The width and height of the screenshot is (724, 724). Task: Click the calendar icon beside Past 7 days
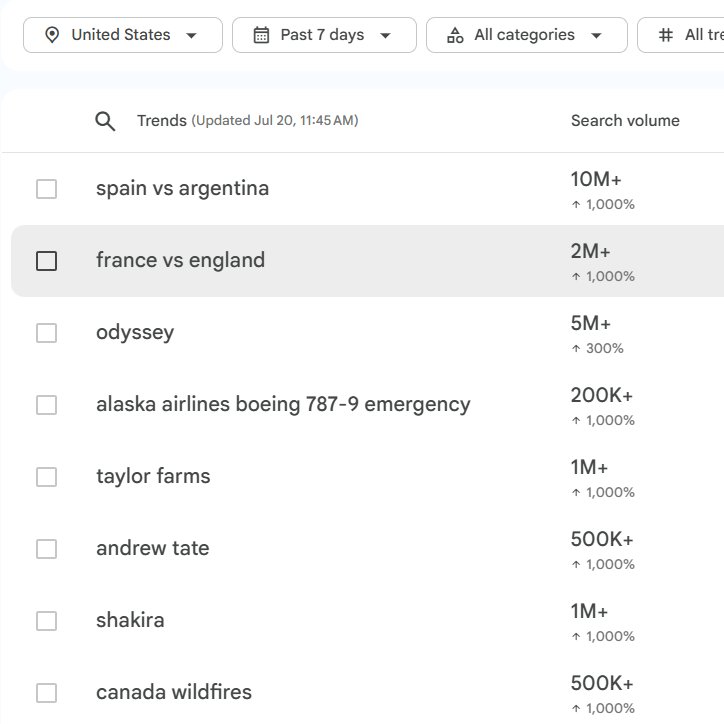261,35
